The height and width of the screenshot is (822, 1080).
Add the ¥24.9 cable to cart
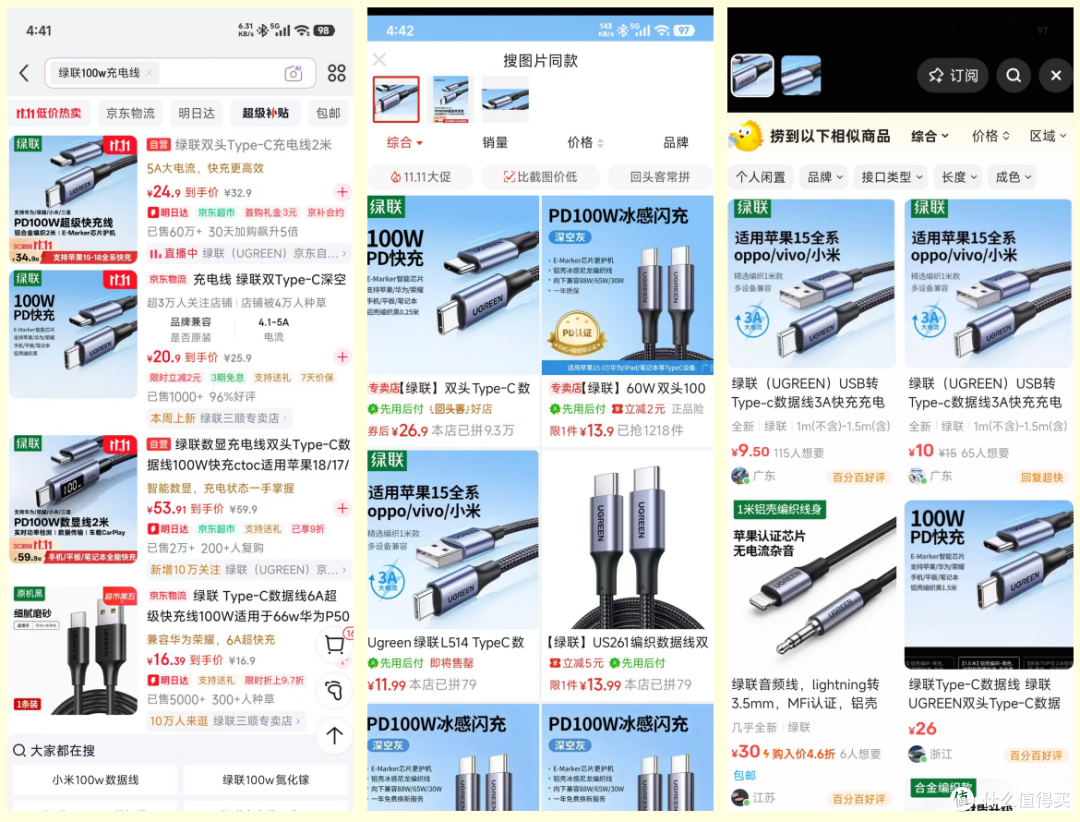point(342,192)
